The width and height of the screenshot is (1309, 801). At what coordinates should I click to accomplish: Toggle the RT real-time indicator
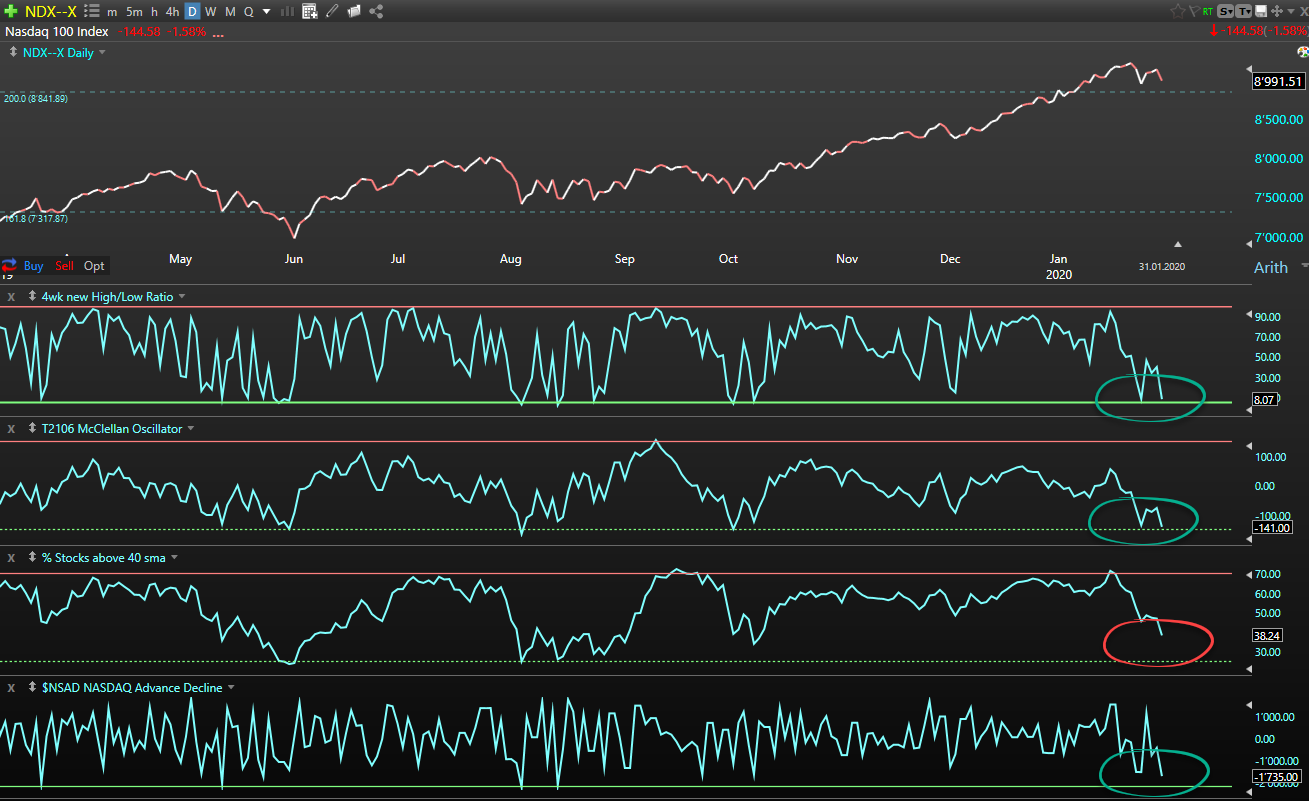(1209, 11)
